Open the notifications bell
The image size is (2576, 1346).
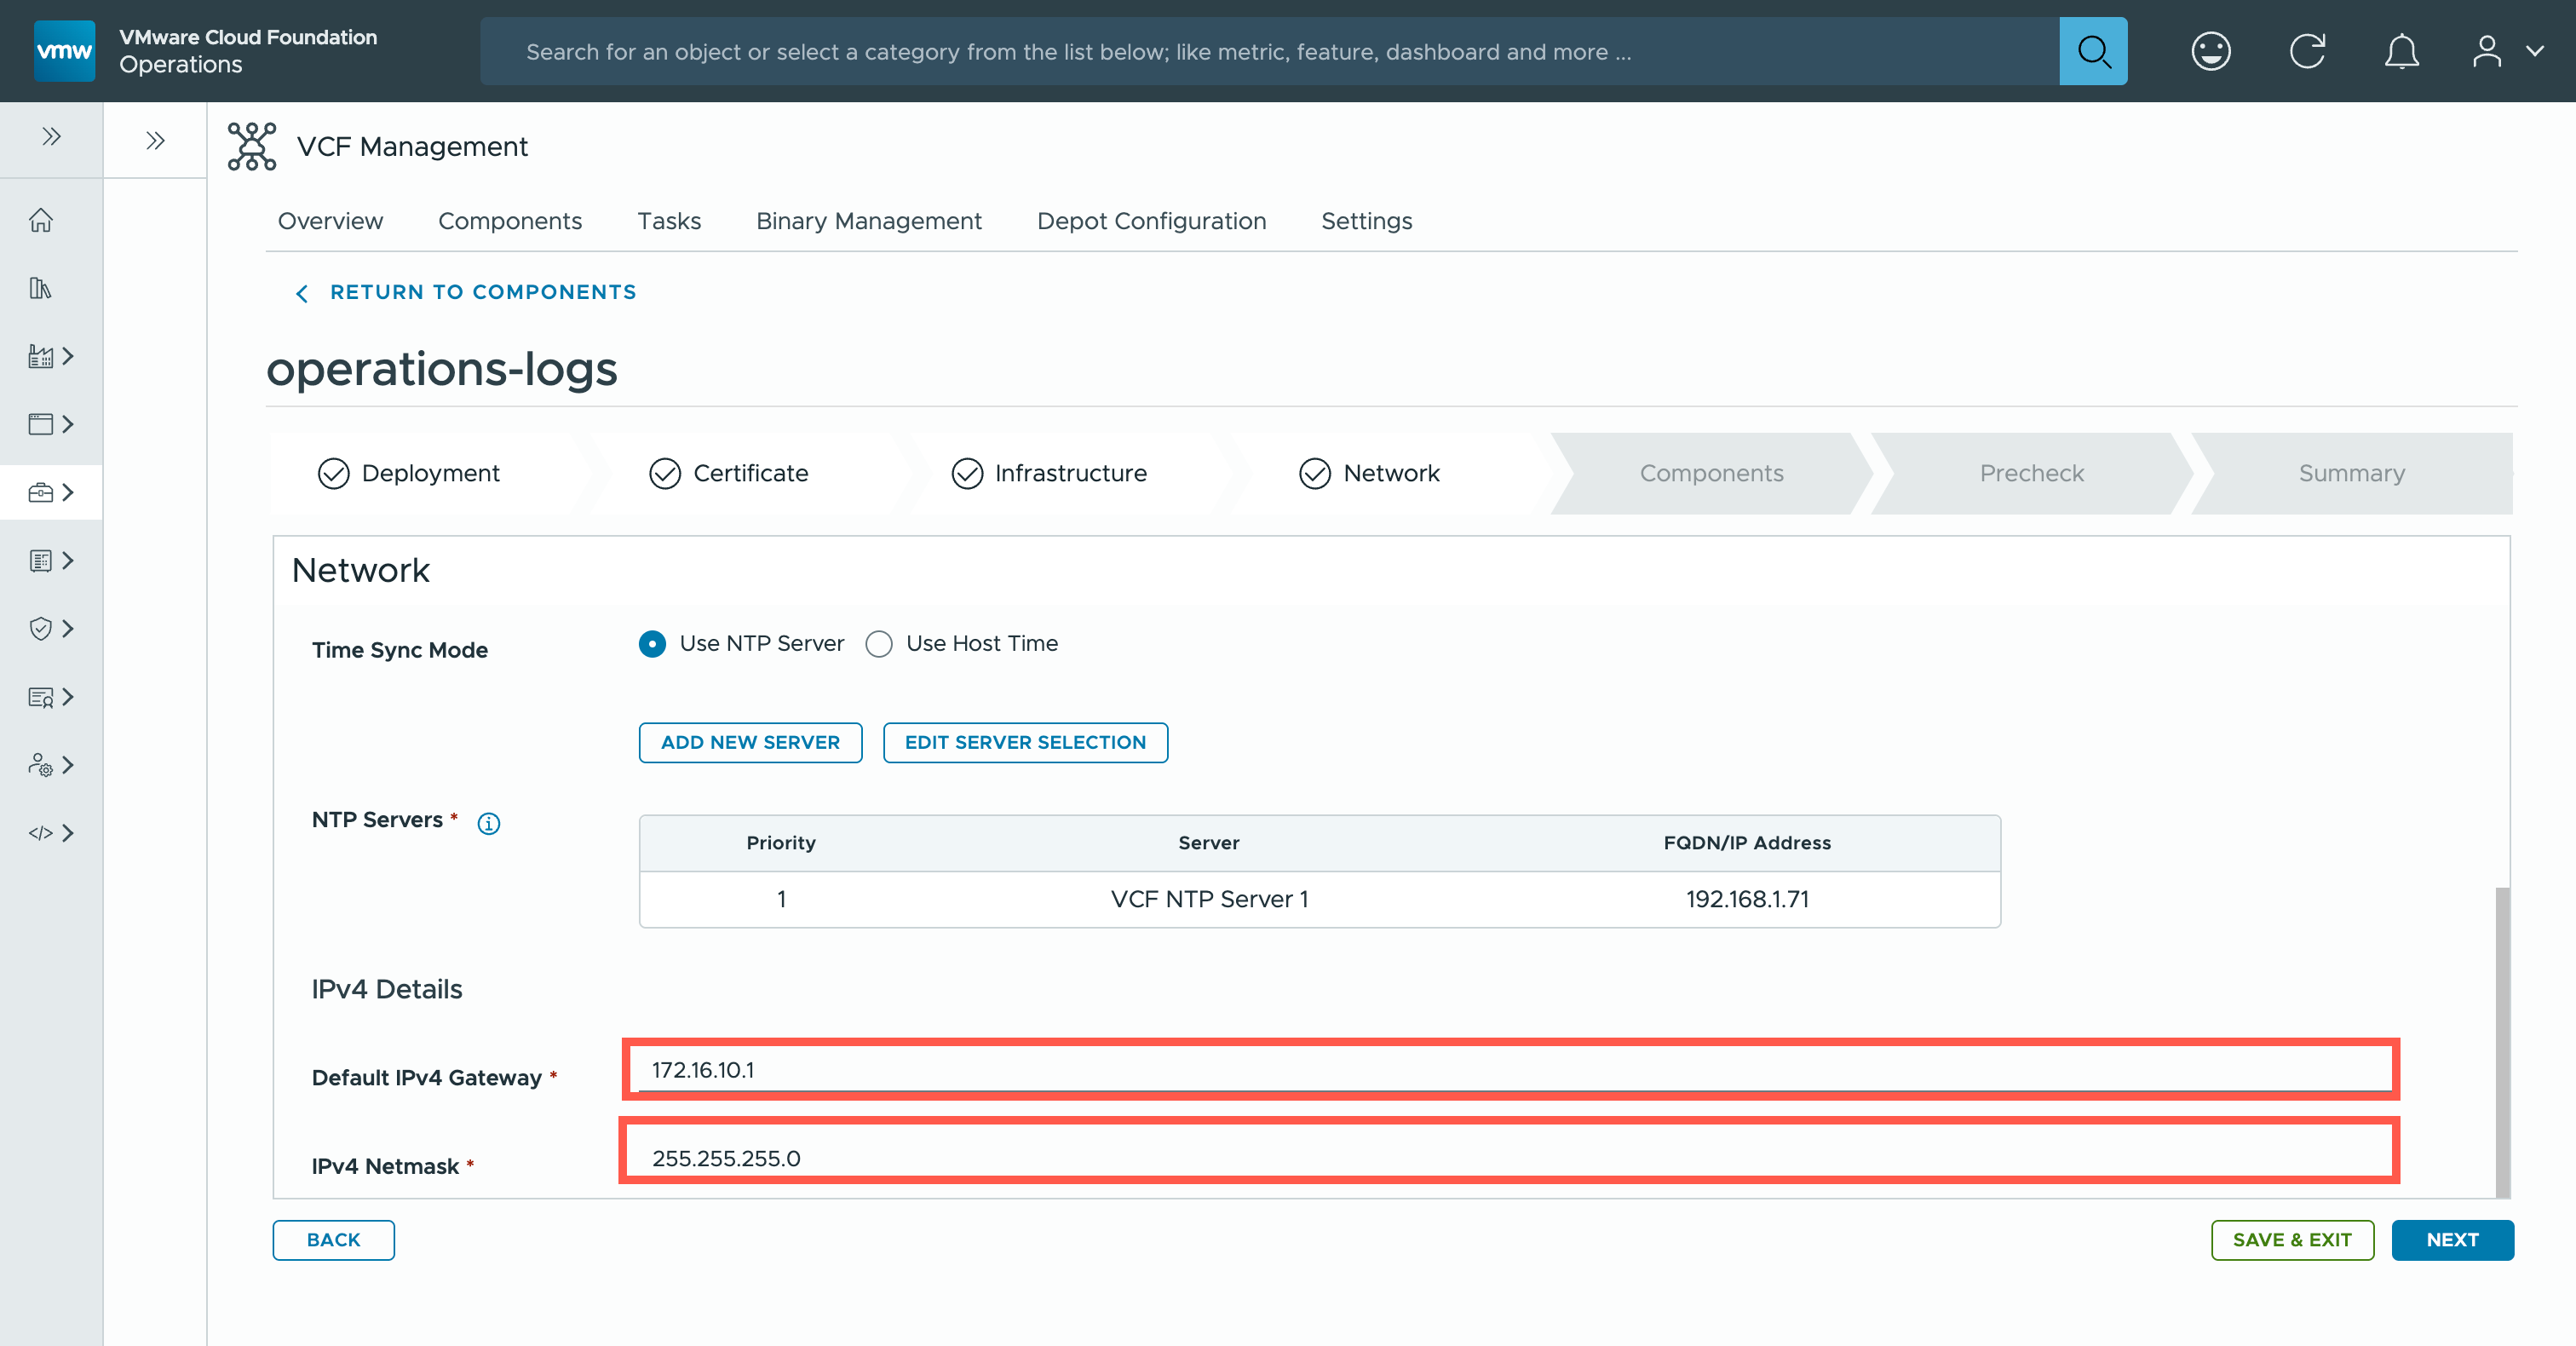point(2401,51)
